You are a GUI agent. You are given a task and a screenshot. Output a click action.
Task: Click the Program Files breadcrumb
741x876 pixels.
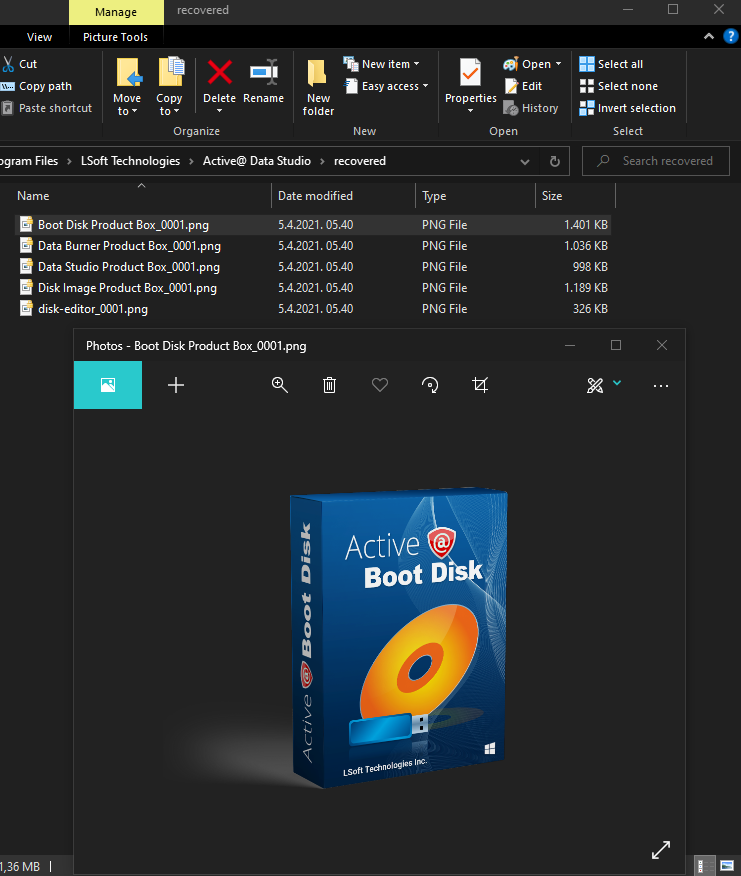(29, 161)
